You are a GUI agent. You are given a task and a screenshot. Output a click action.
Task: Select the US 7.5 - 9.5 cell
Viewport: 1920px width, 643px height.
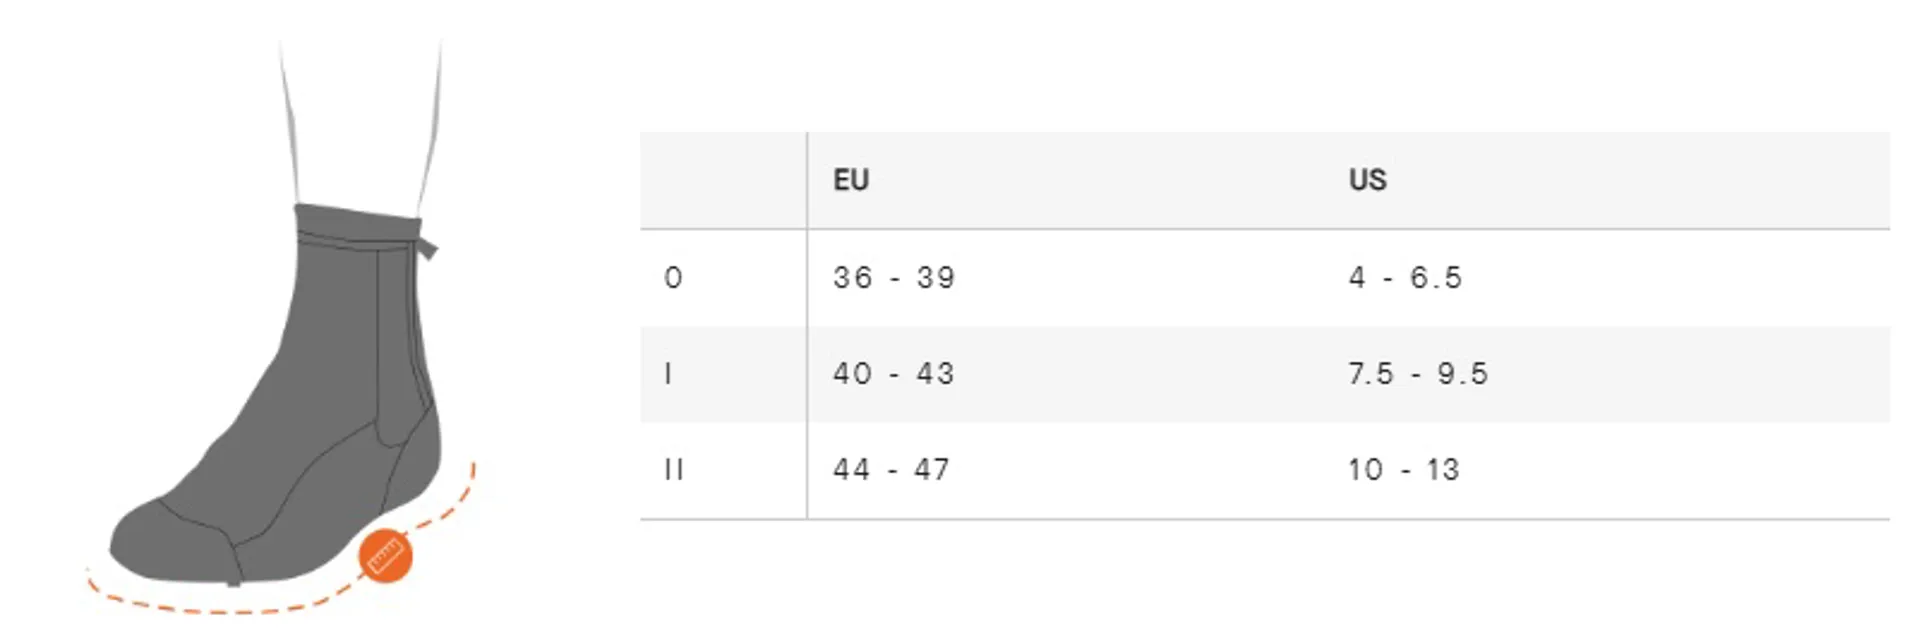(1418, 374)
